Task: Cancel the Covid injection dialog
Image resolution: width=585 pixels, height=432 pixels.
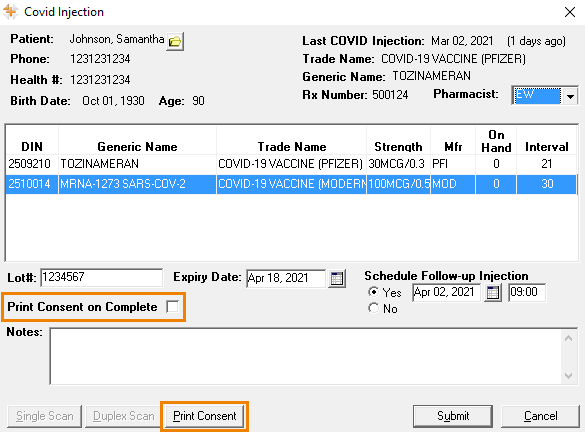Action: (x=540, y=416)
